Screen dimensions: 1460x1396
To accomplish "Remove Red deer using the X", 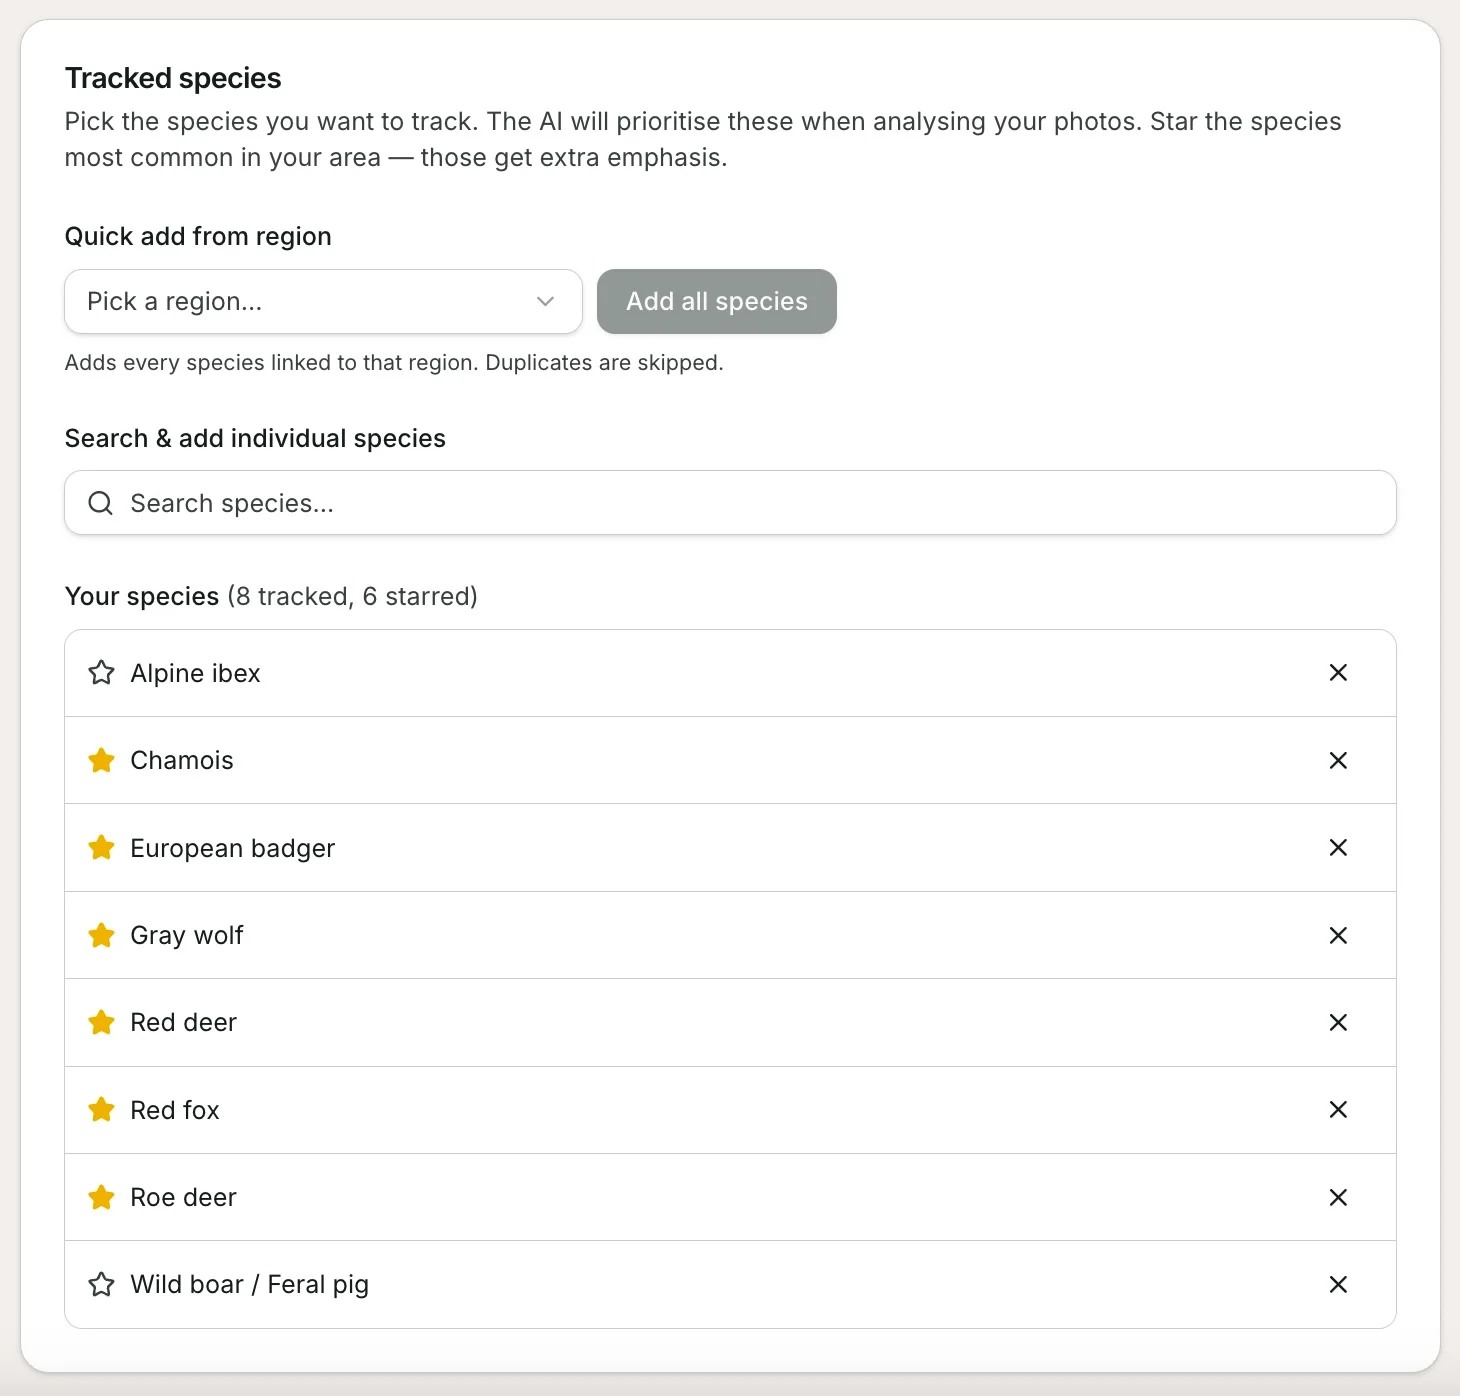I will click(1338, 1022).
